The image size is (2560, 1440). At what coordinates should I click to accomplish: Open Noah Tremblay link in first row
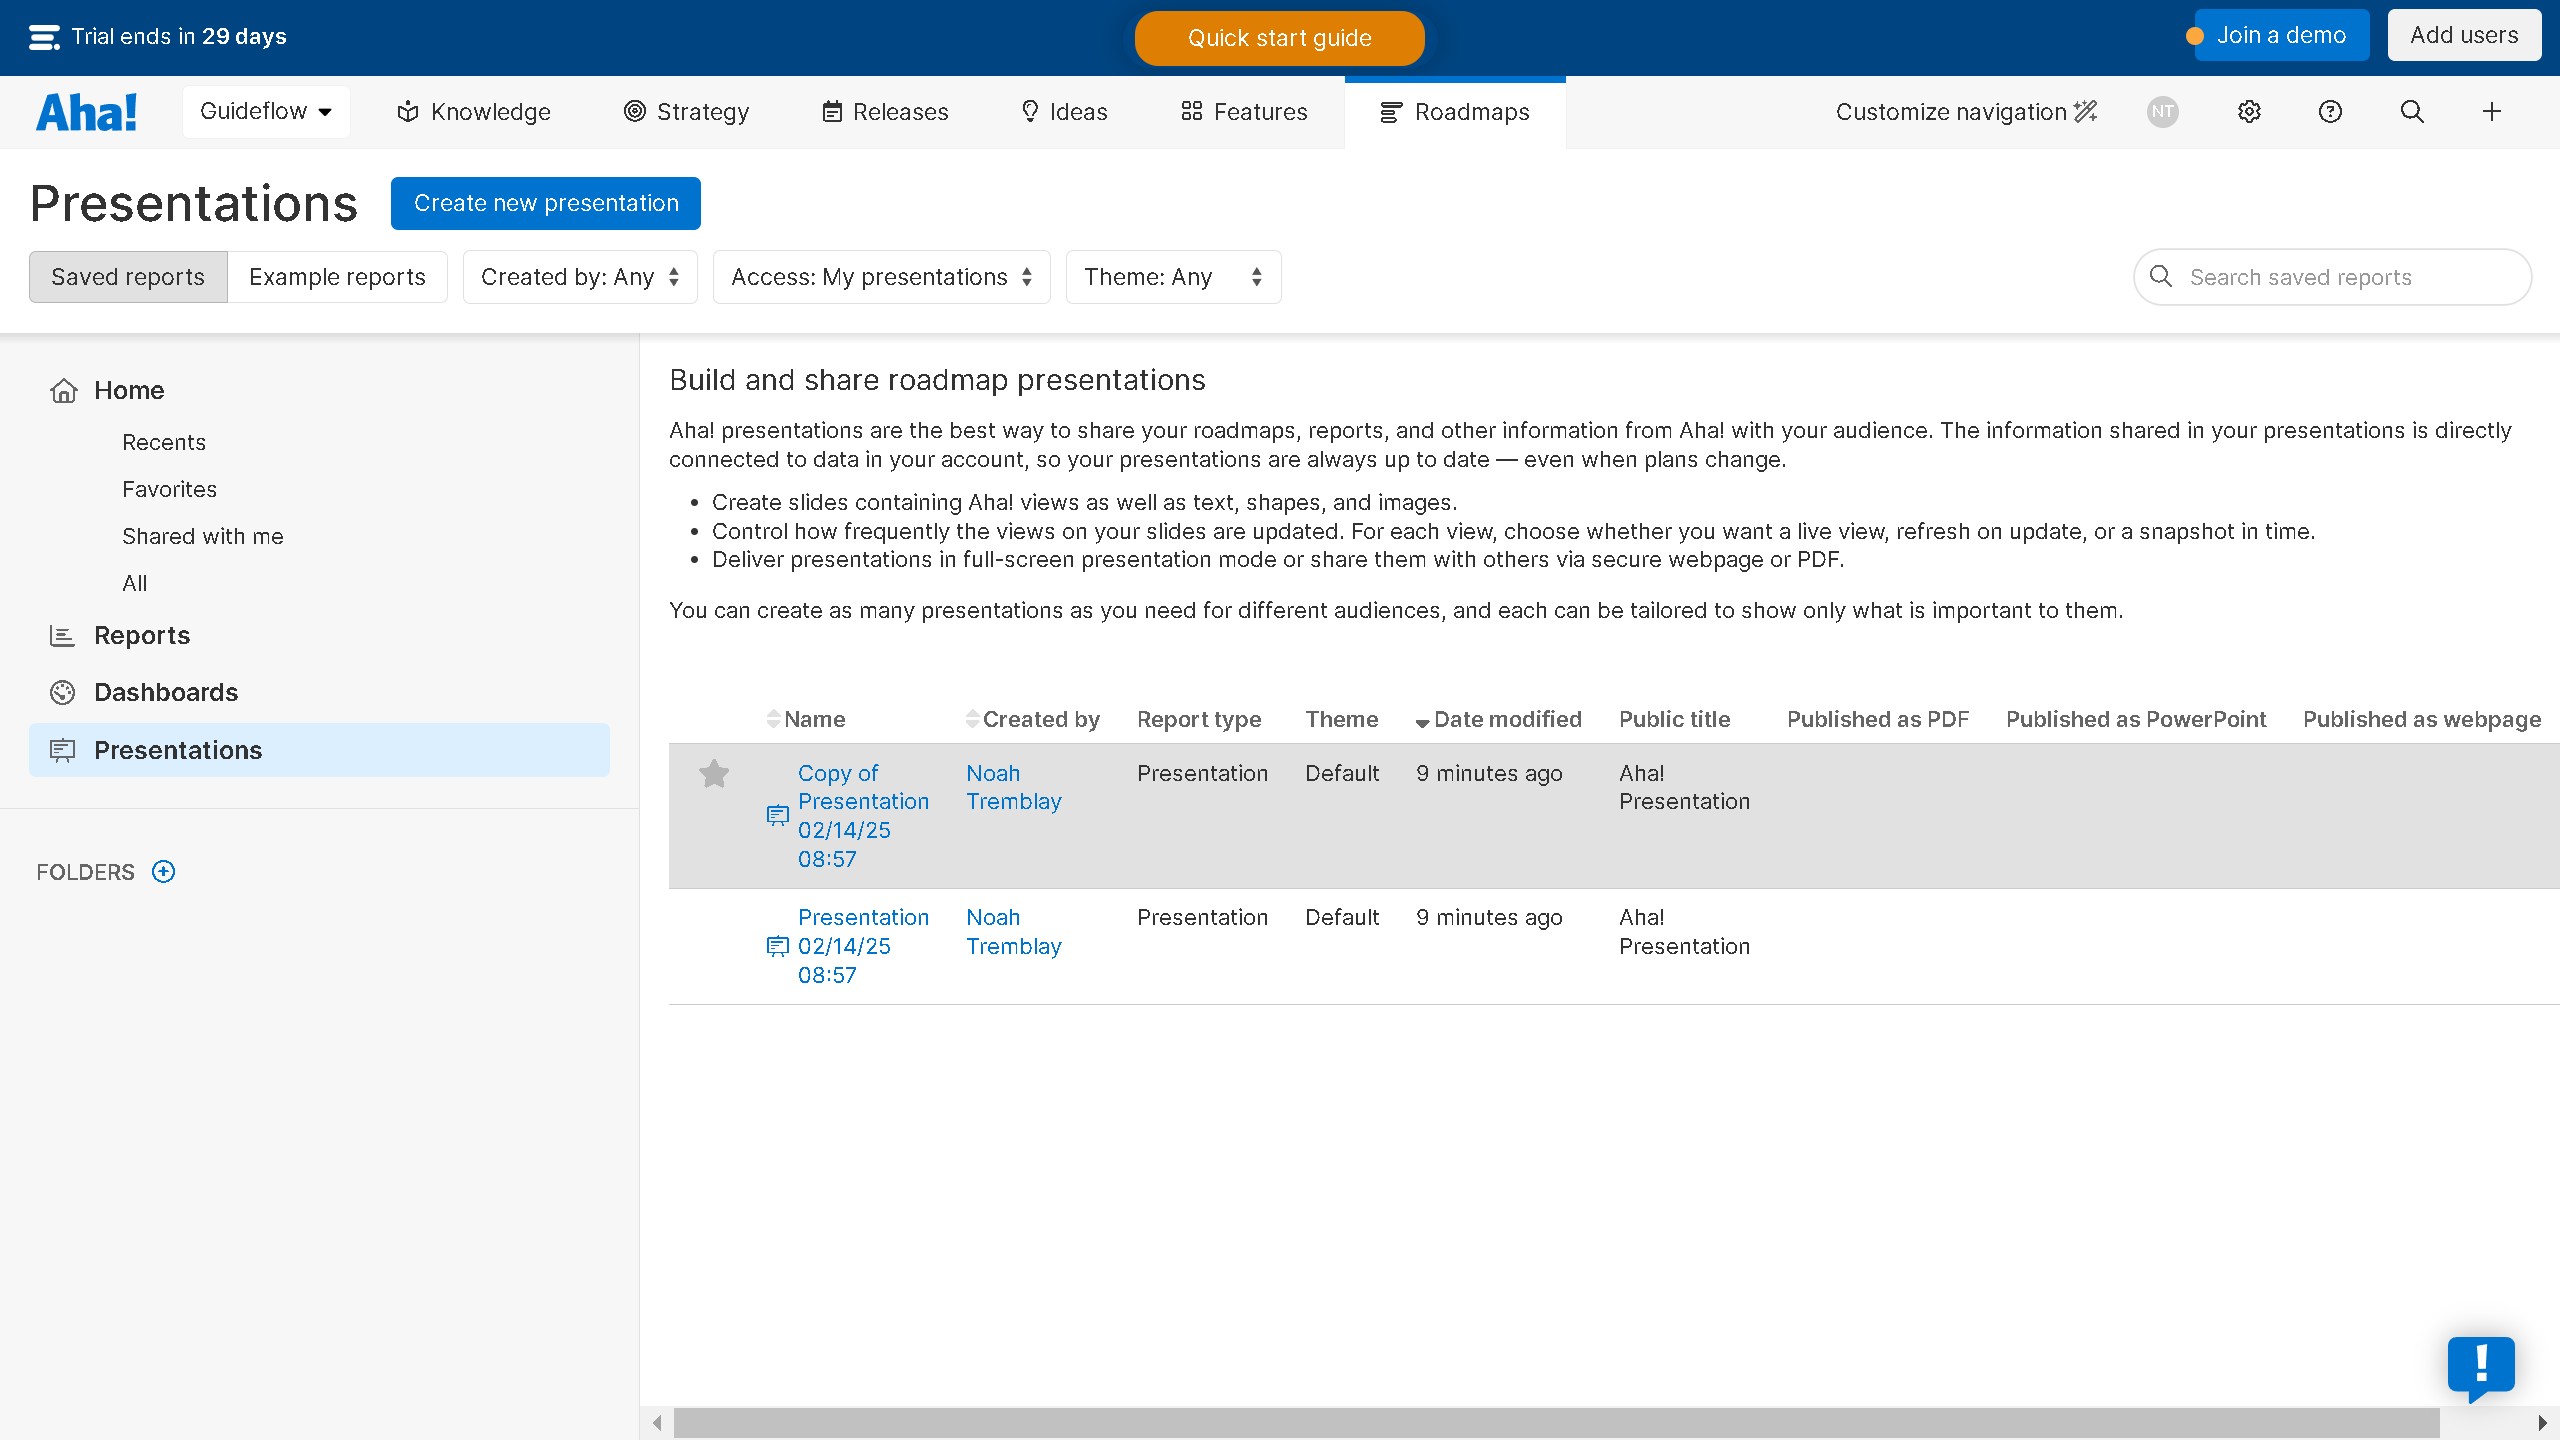tap(1013, 787)
